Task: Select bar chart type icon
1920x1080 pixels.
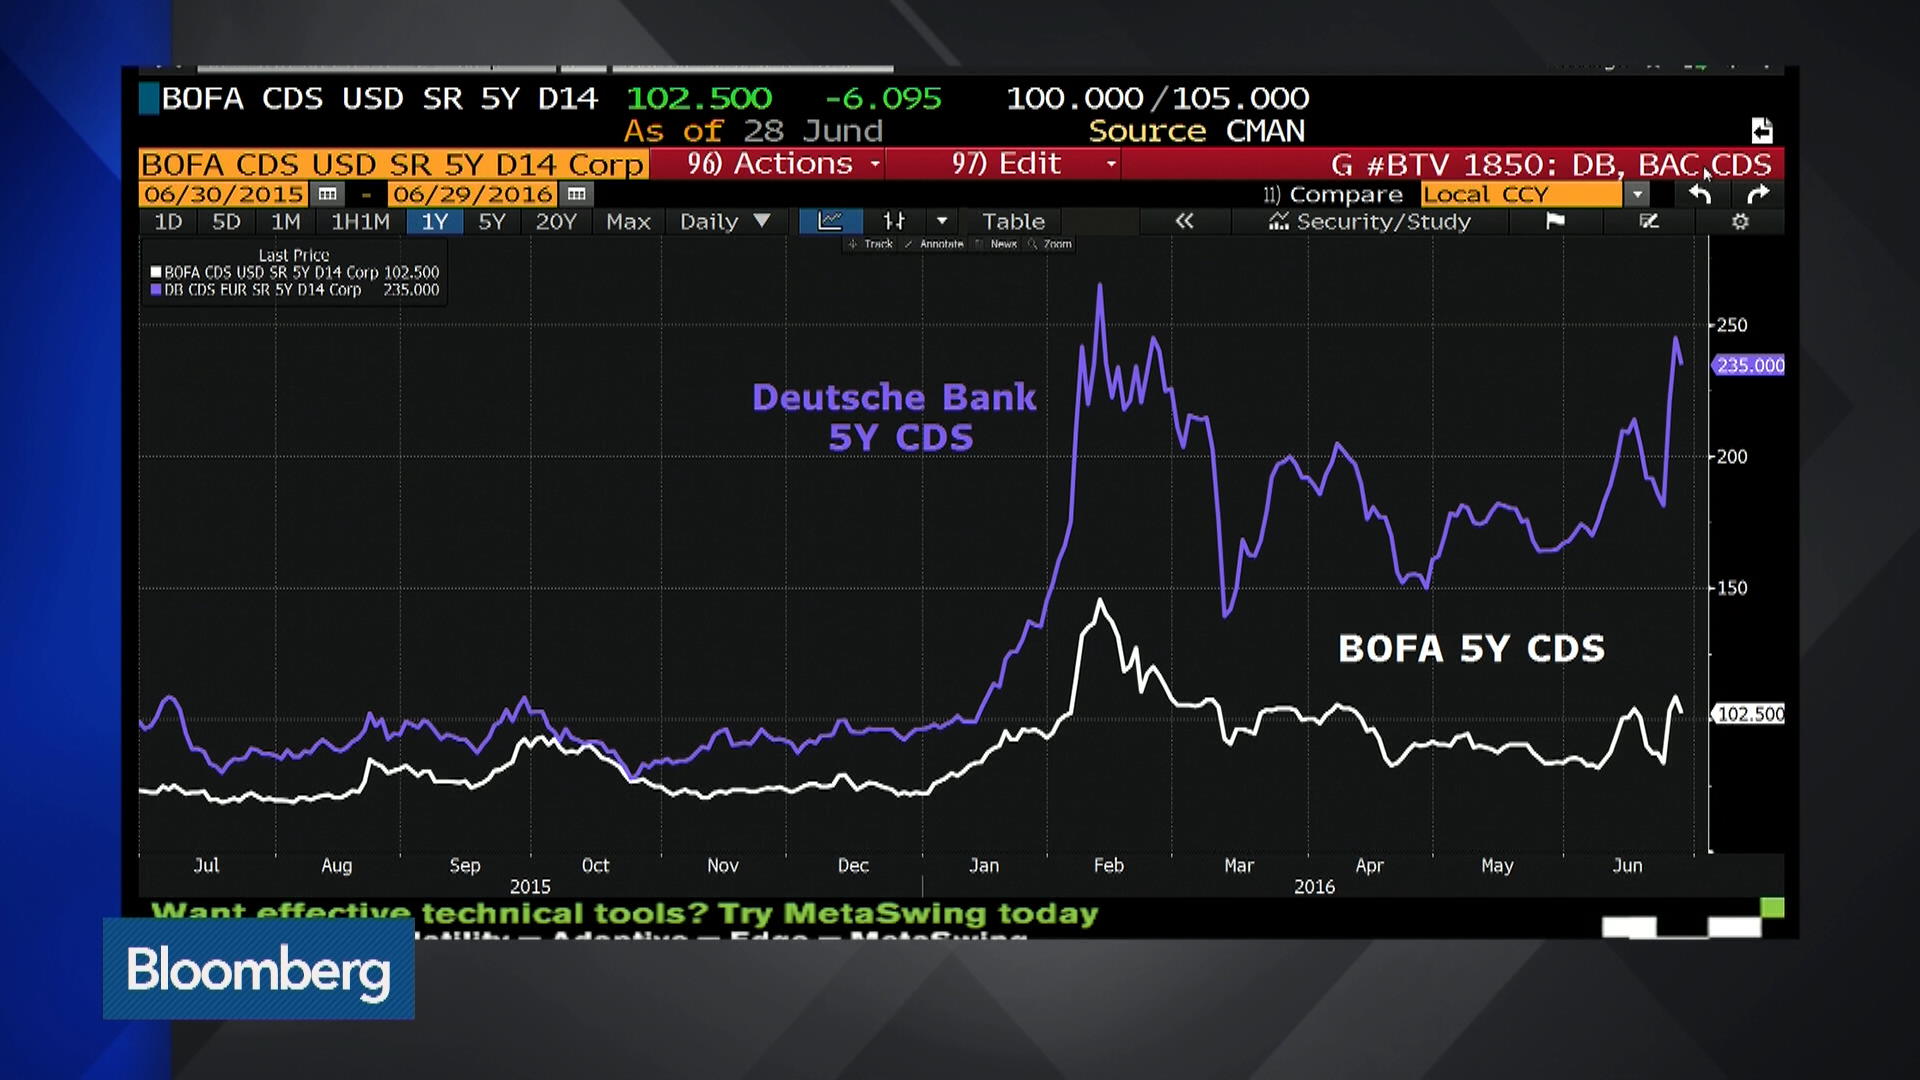Action: (x=894, y=221)
